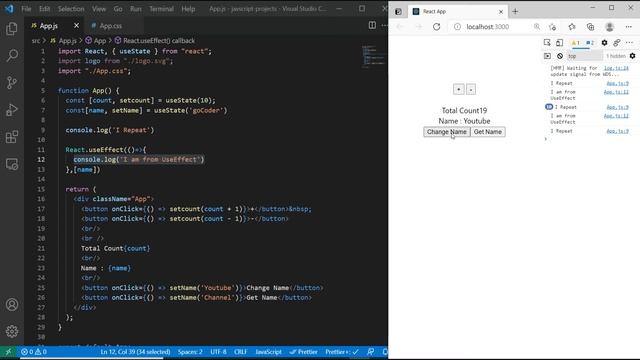Toggle the console sidebar
640x360 pixels.
point(547,56)
